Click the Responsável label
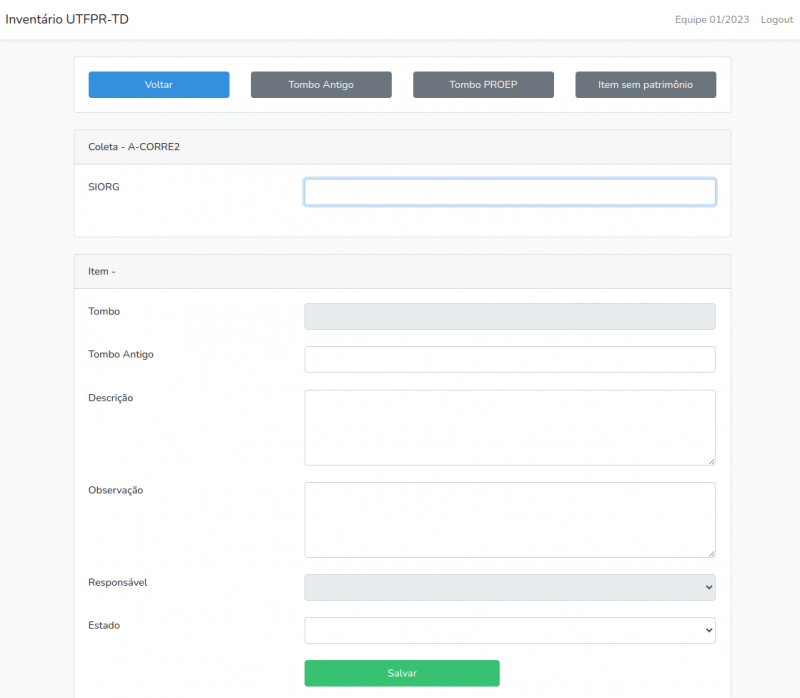 coord(118,583)
